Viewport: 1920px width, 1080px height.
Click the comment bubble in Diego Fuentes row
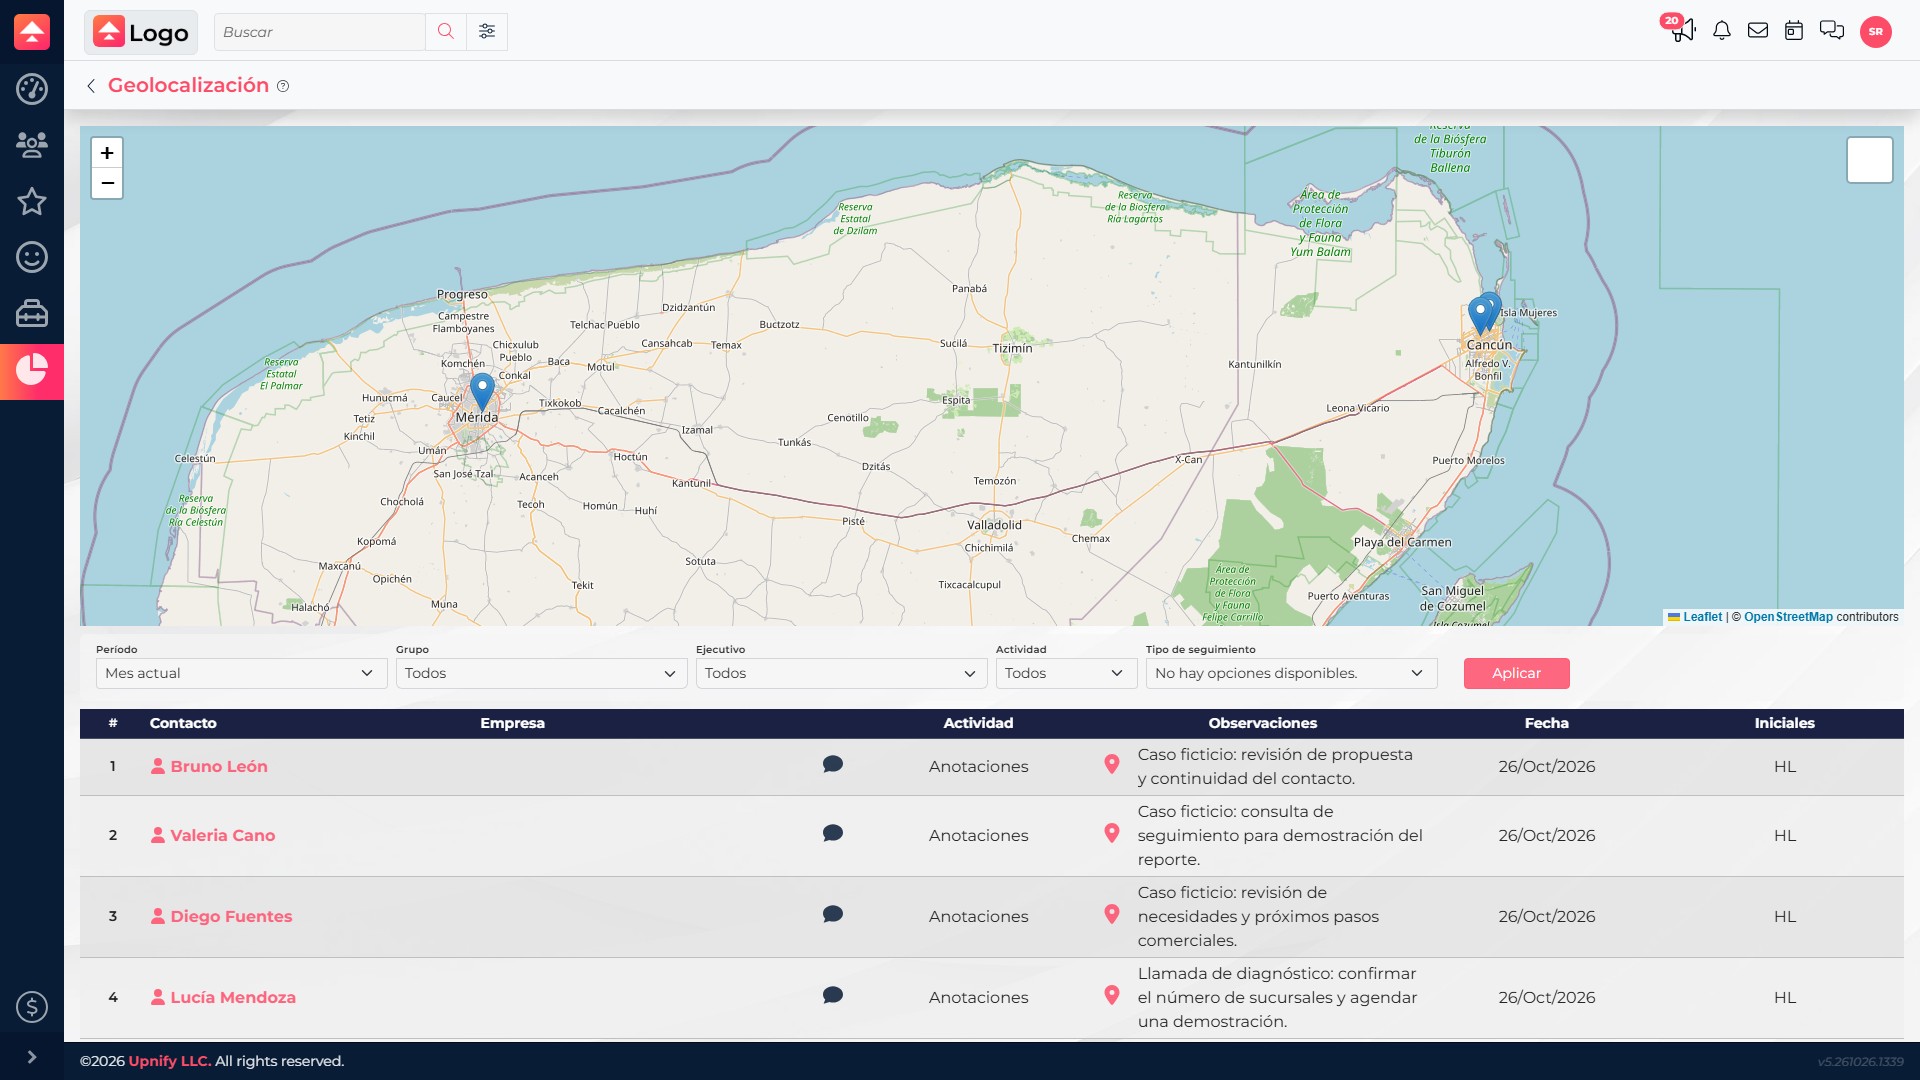[x=833, y=915]
